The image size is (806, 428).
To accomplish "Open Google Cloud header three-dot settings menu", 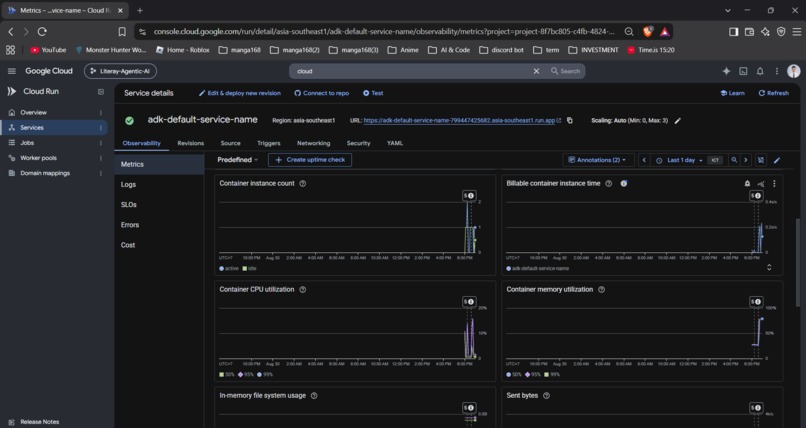I will (777, 71).
